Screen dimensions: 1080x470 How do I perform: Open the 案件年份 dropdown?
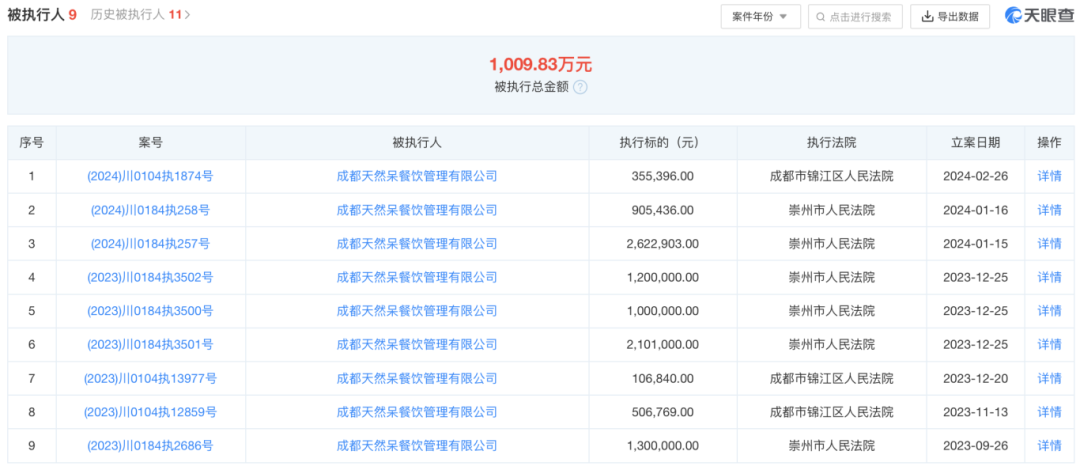tap(759, 16)
